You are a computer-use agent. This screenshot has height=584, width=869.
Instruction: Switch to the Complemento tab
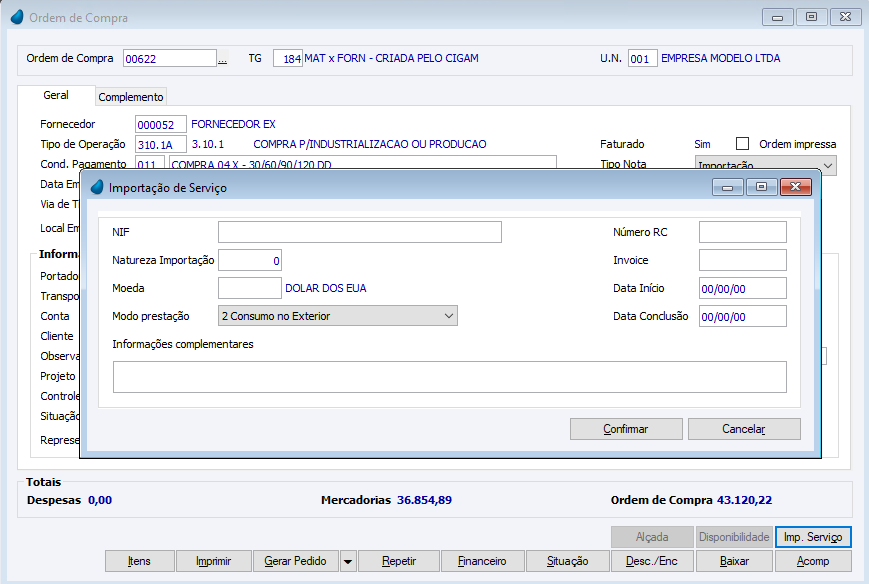click(x=131, y=97)
